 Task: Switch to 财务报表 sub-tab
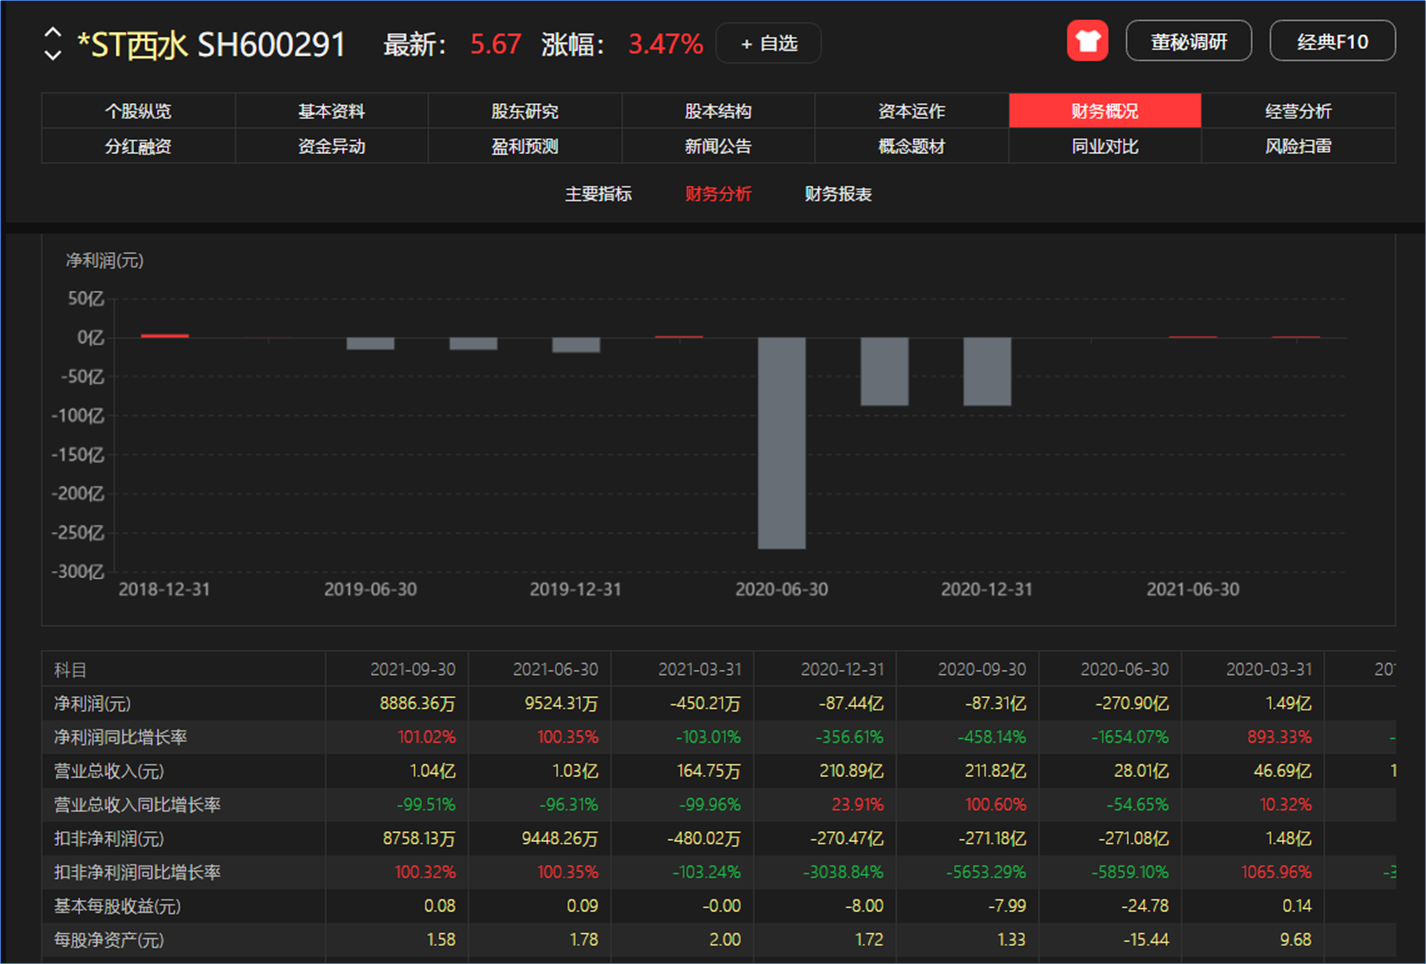click(838, 194)
